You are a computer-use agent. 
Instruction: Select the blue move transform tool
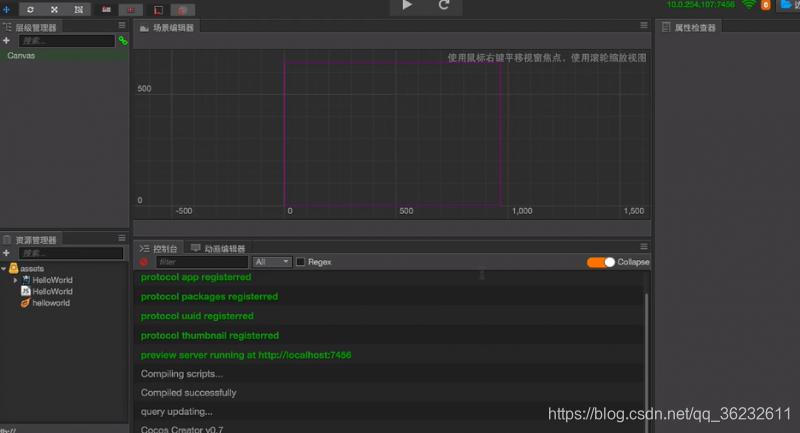pyautogui.click(x=7, y=9)
